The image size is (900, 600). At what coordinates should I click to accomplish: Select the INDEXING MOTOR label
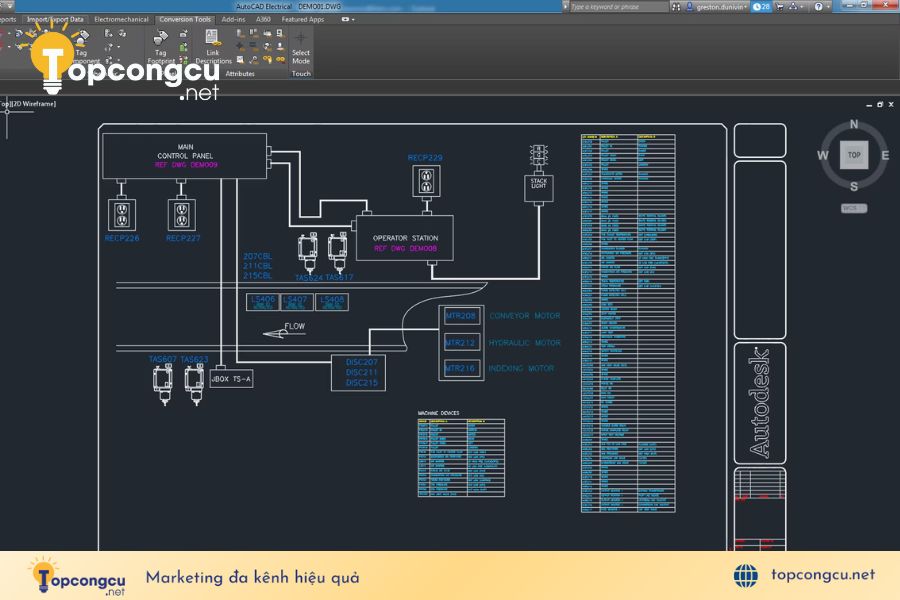(x=521, y=369)
